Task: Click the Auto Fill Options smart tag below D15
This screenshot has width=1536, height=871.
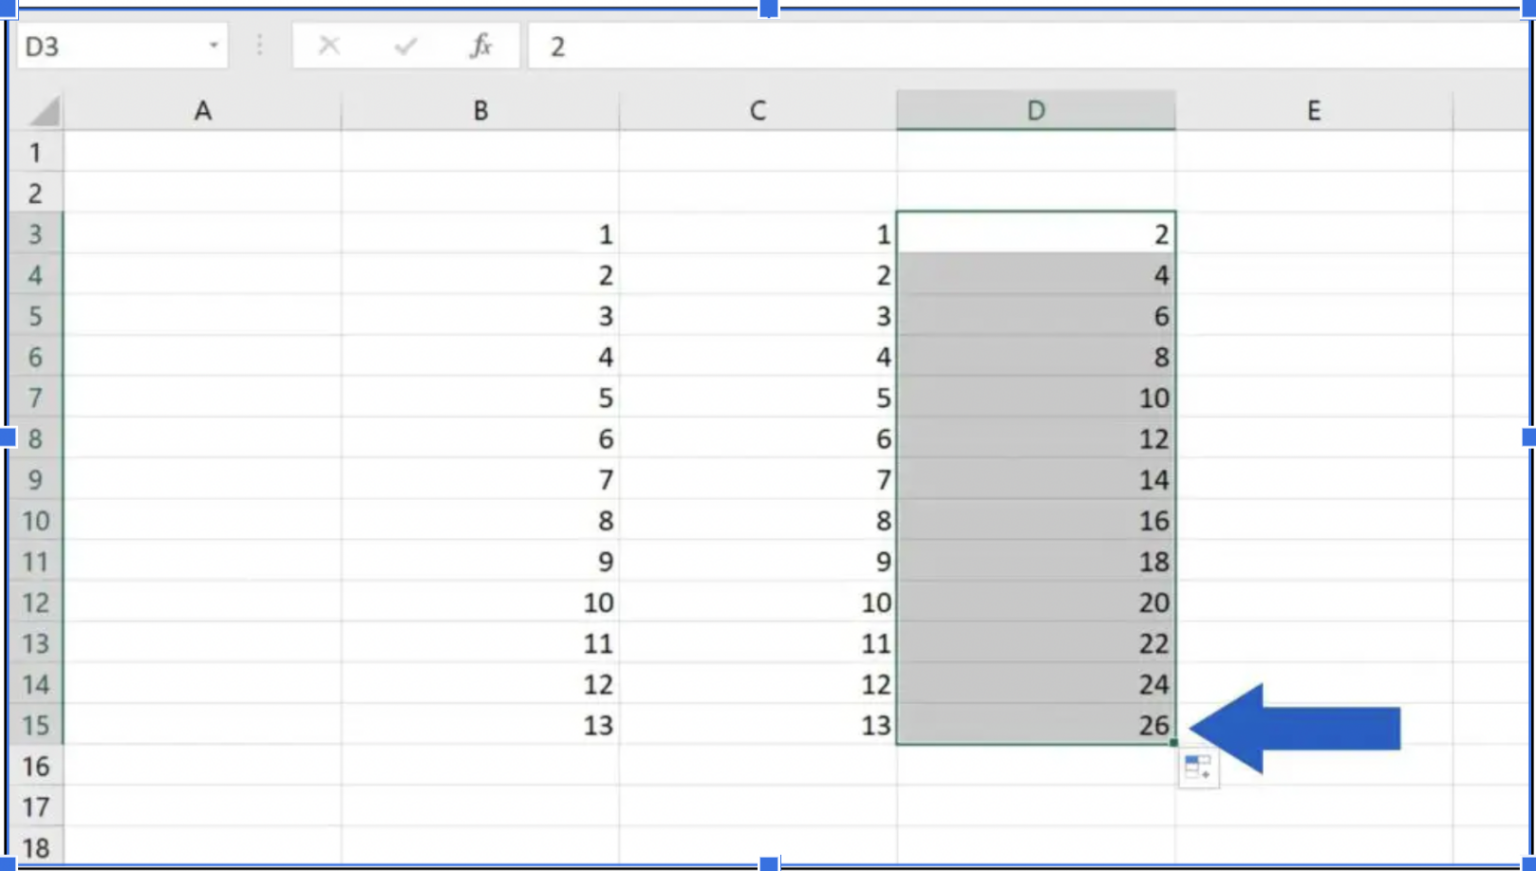Action: coord(1199,769)
